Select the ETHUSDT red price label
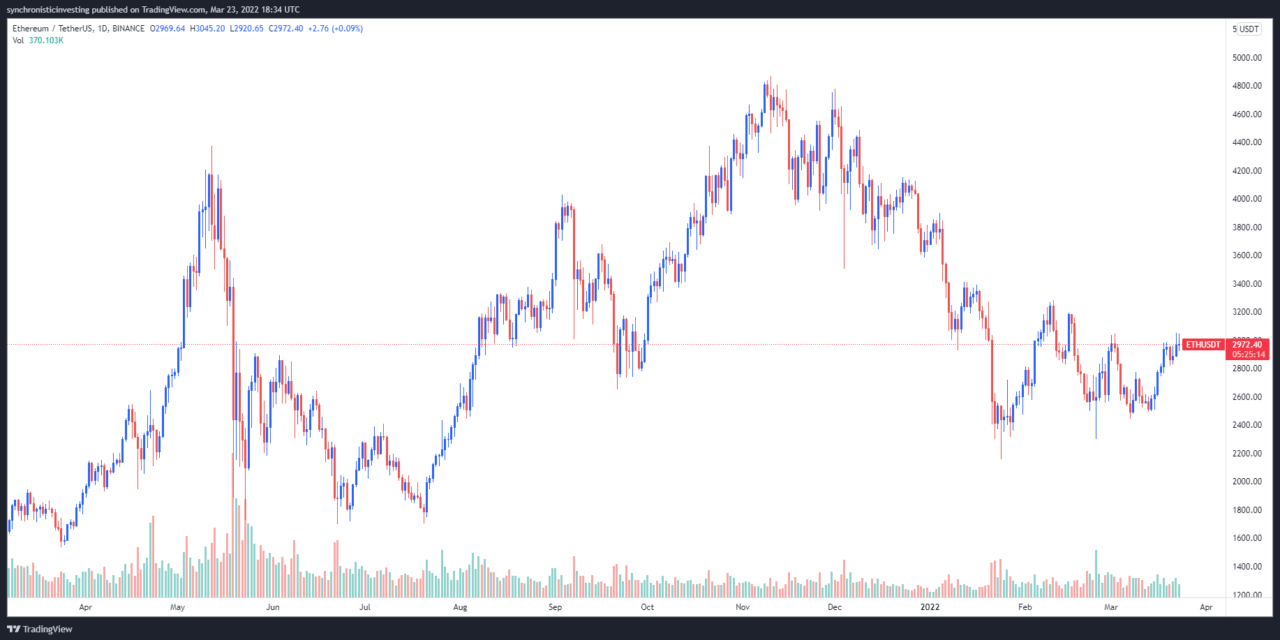1280x640 pixels. pyautogui.click(x=1202, y=344)
